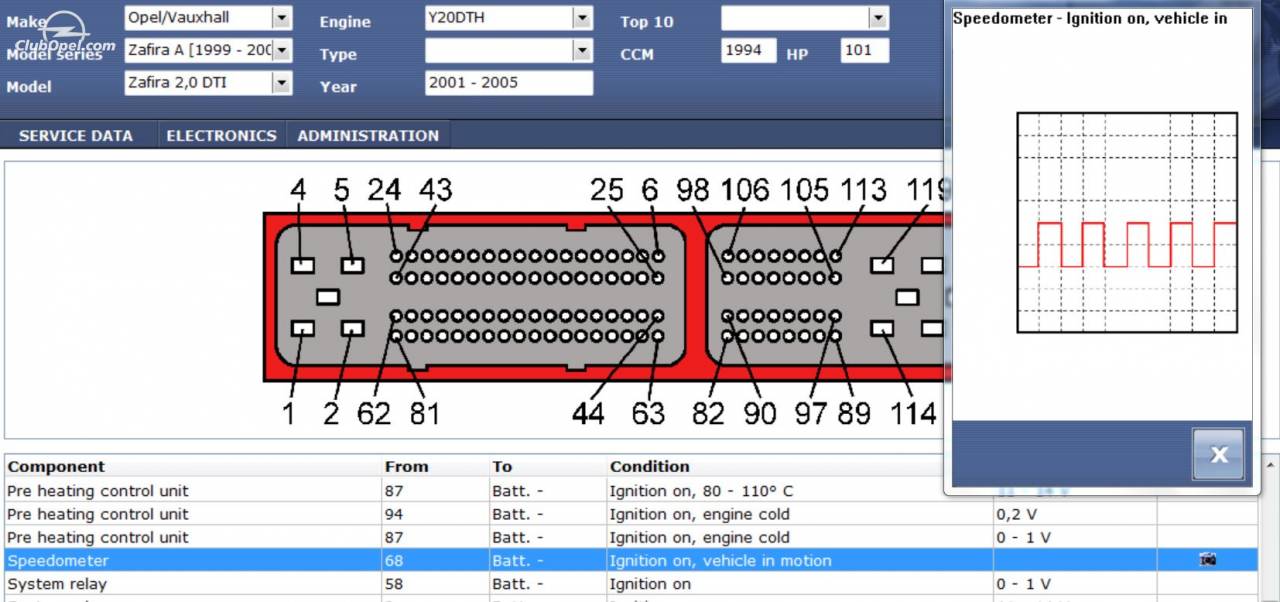
Task: Expand the Engine dropdown showing Y20DTH
Action: [x=582, y=18]
